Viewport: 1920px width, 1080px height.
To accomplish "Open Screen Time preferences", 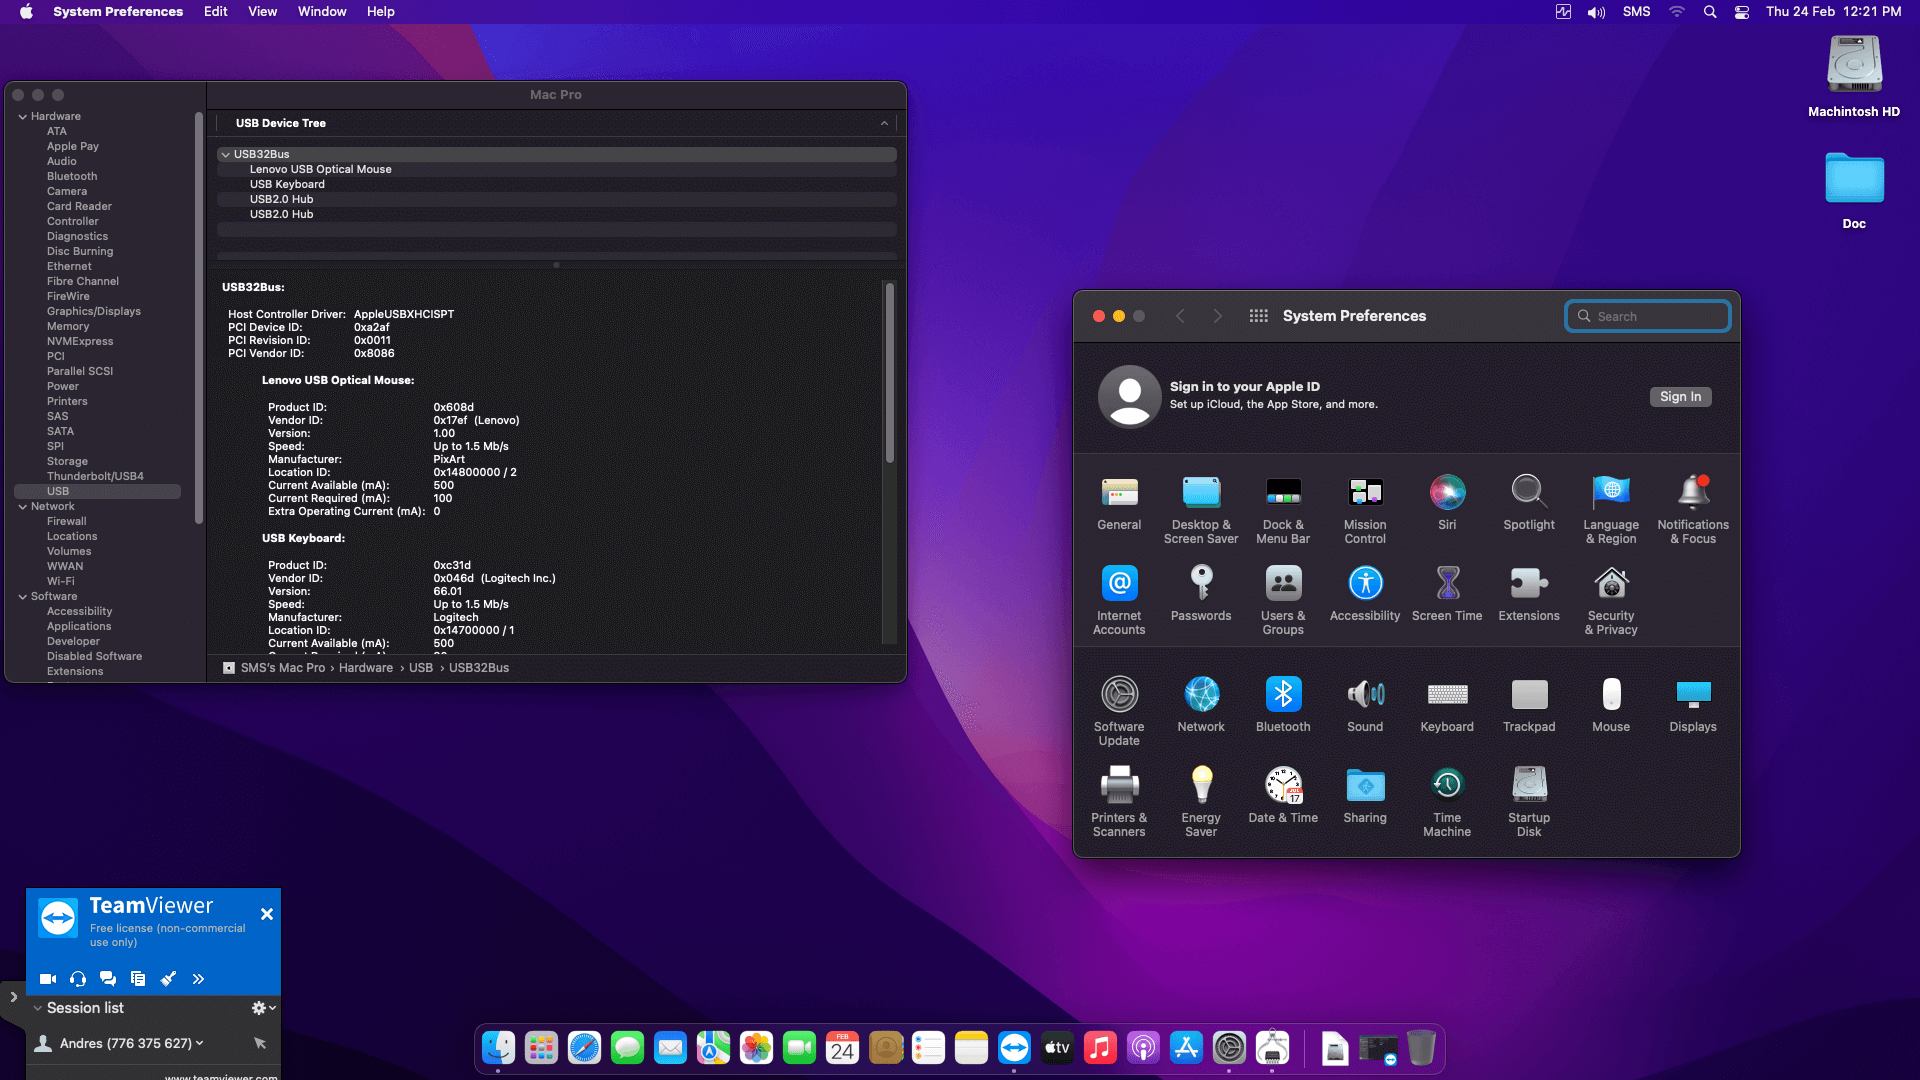I will tap(1447, 594).
